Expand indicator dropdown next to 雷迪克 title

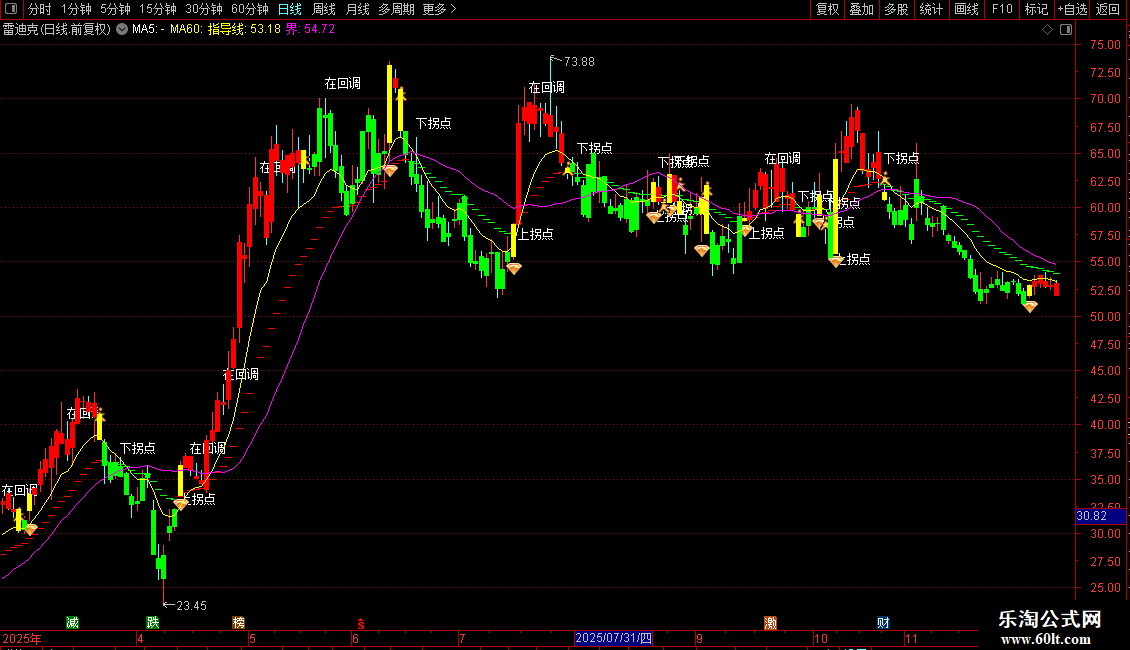point(122,29)
